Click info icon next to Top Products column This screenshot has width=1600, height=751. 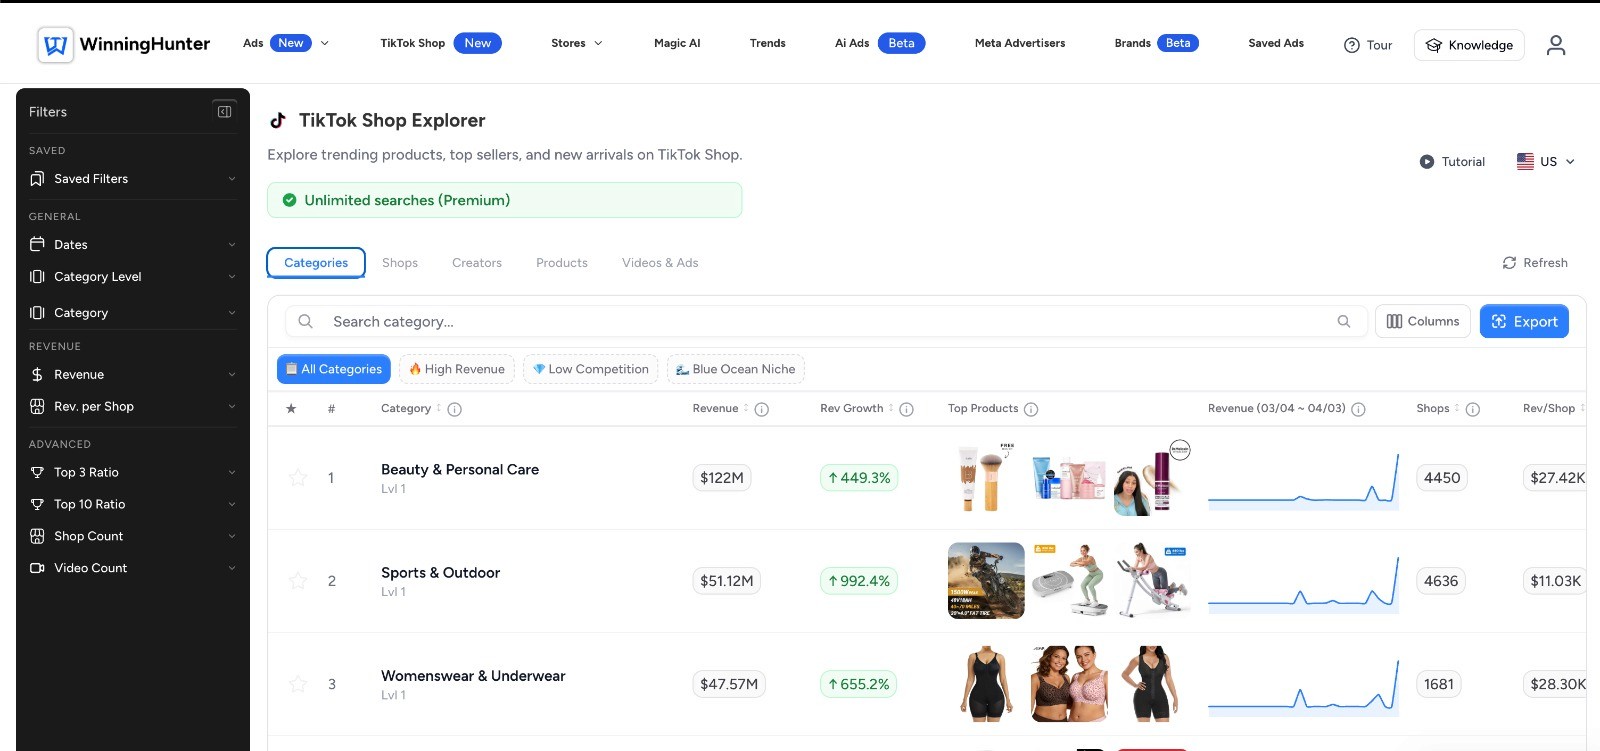point(1031,409)
